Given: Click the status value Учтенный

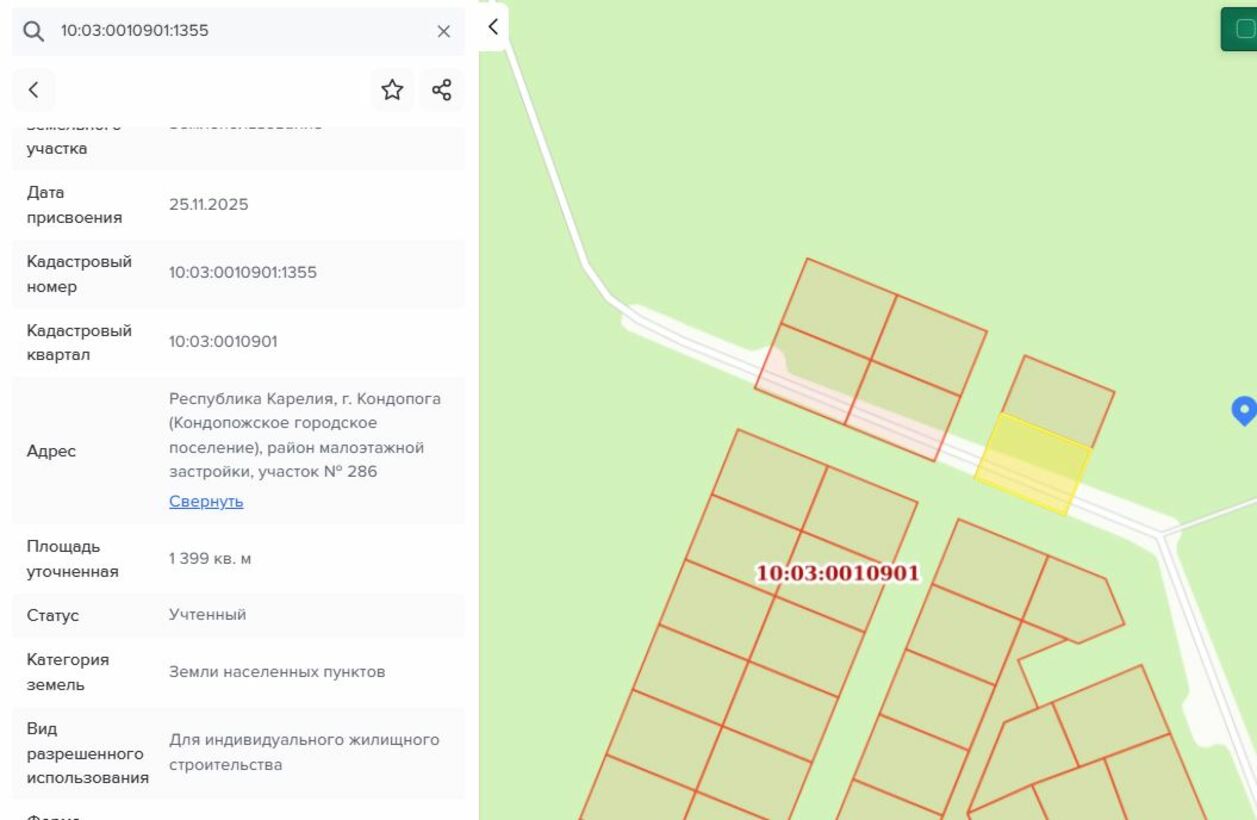Looking at the screenshot, I should pos(208,614).
